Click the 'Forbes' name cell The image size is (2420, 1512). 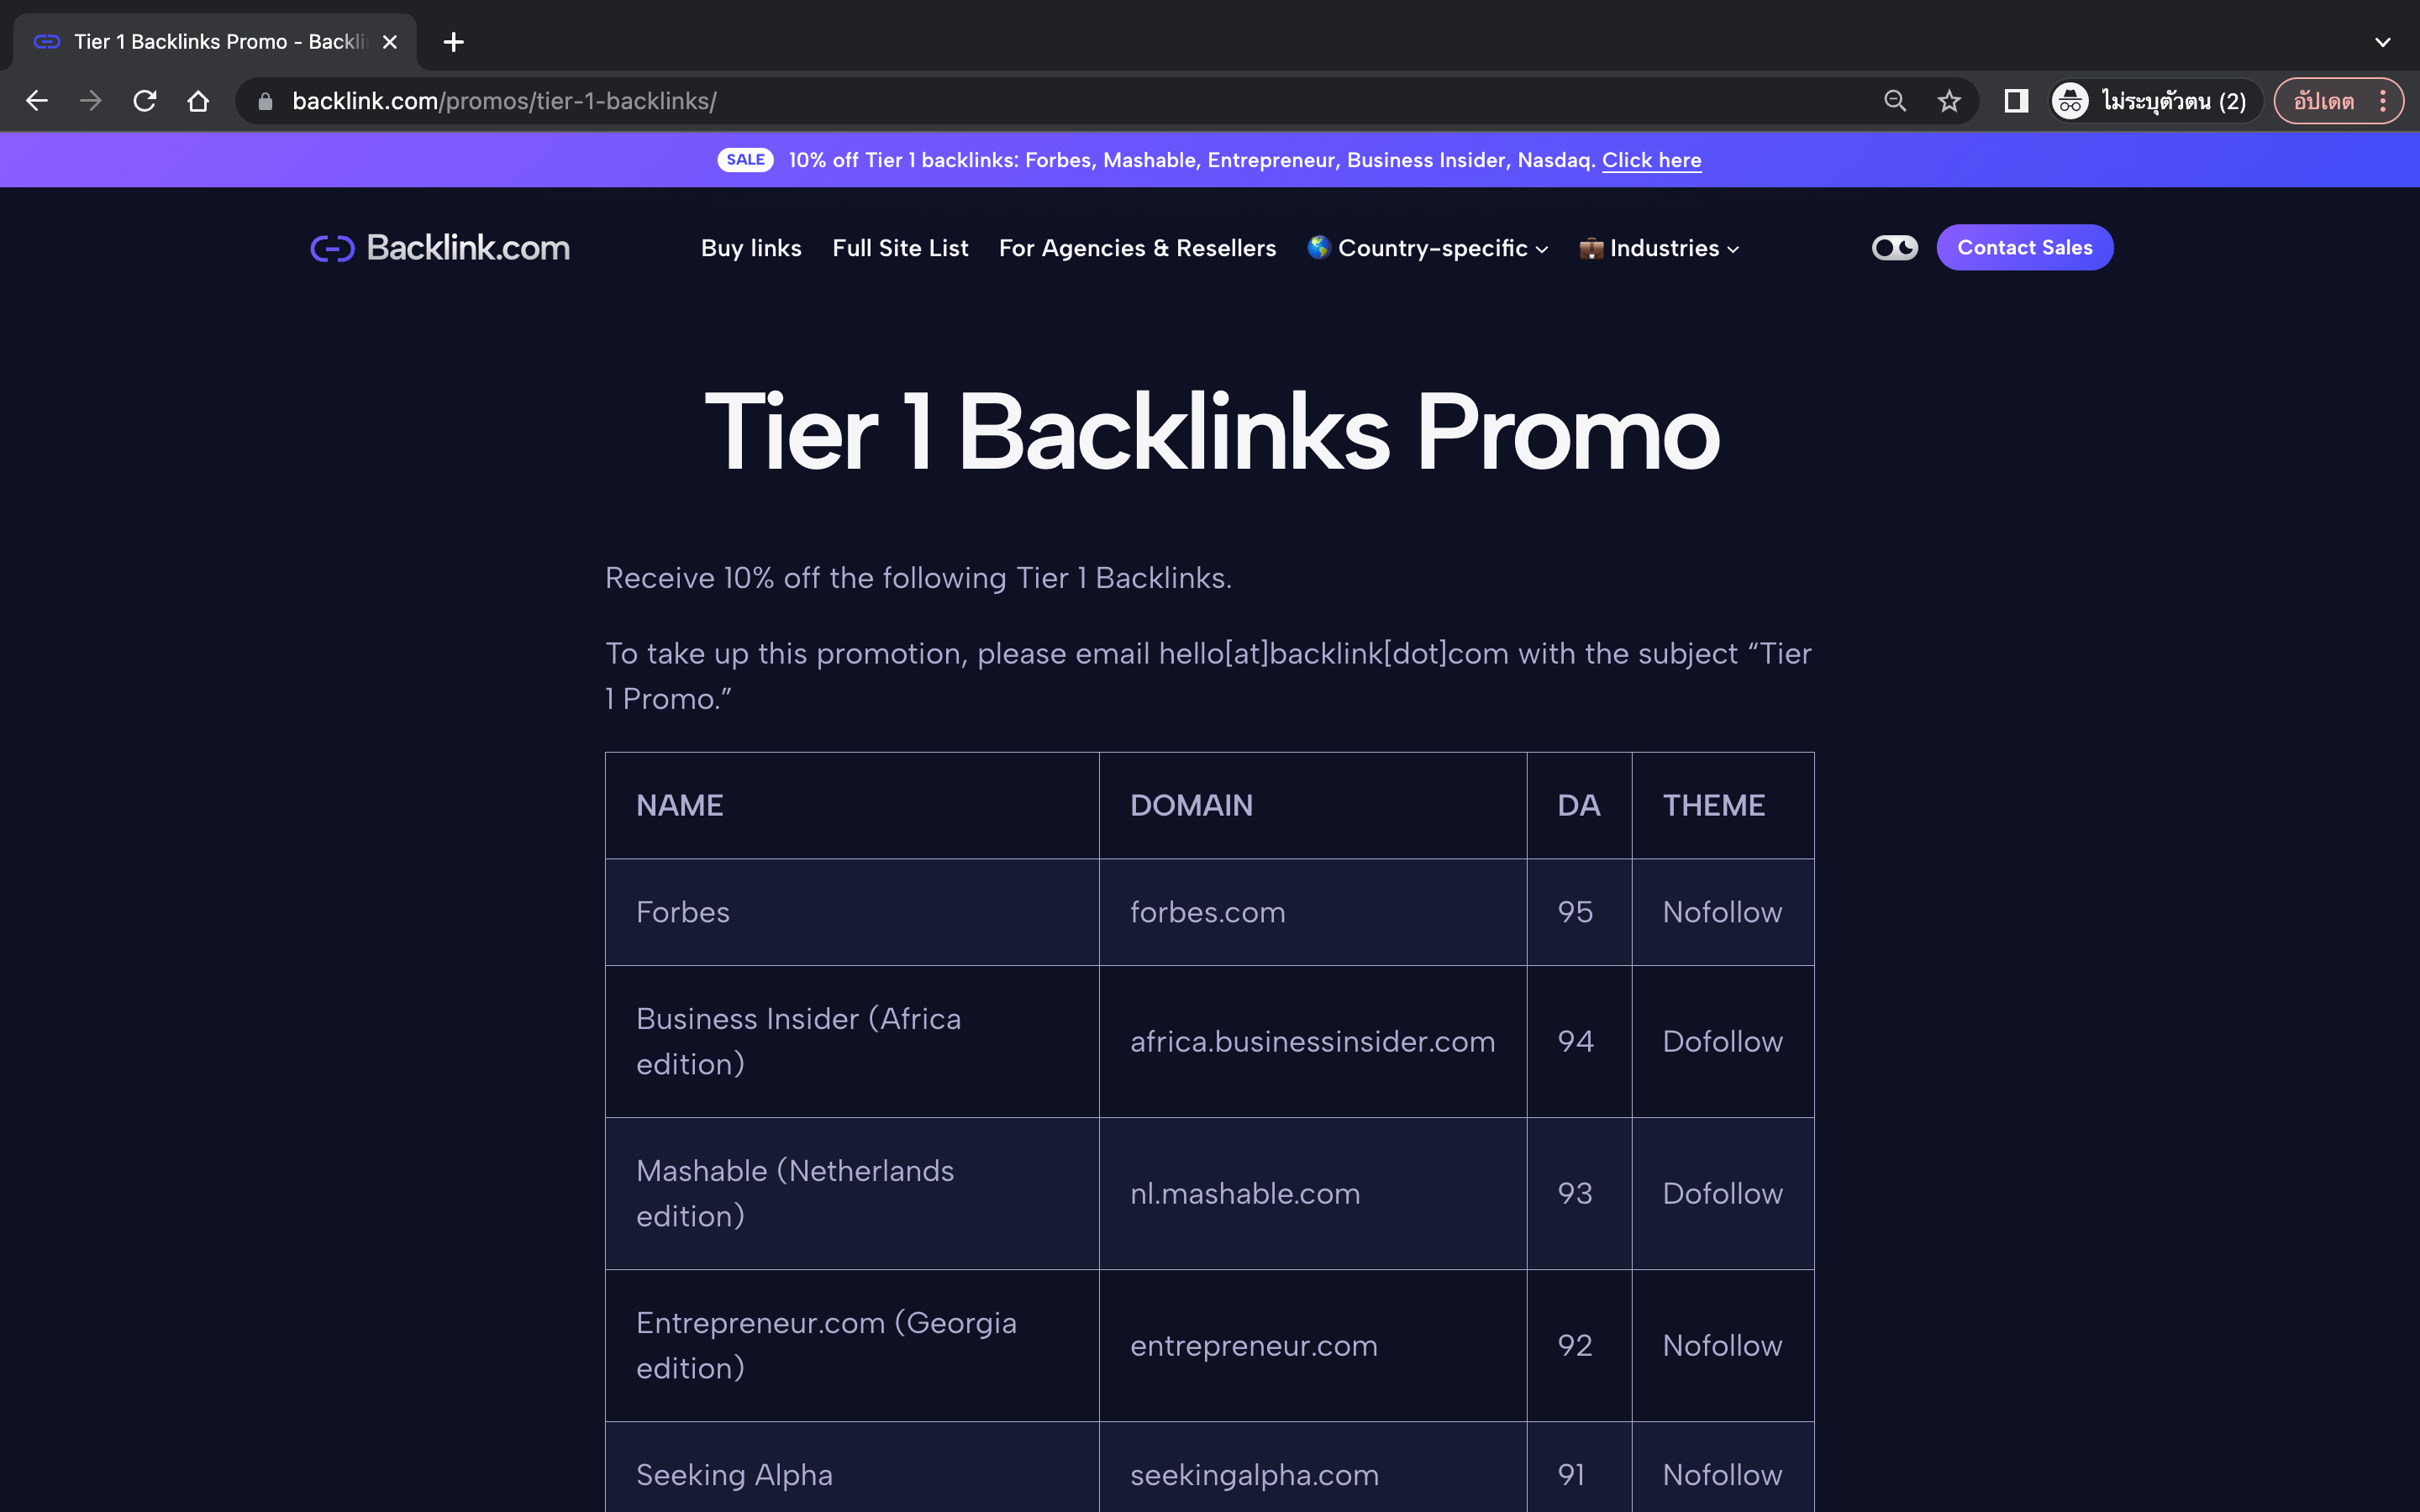click(852, 912)
